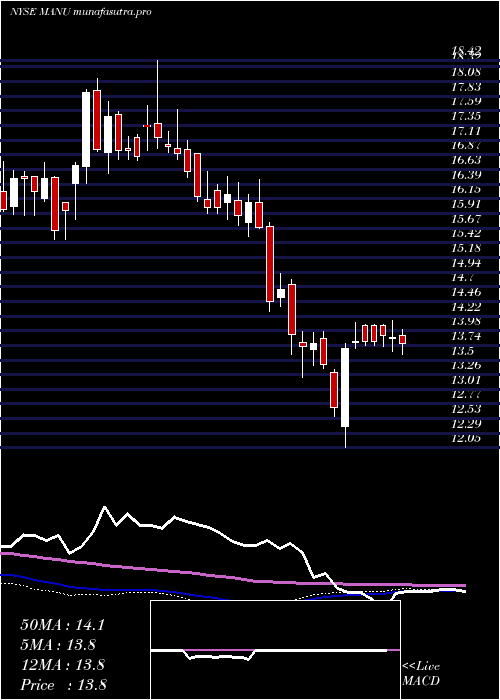The height and width of the screenshot is (700, 500).
Task: Select the 15.18 price axis label
Action: coord(466,248)
